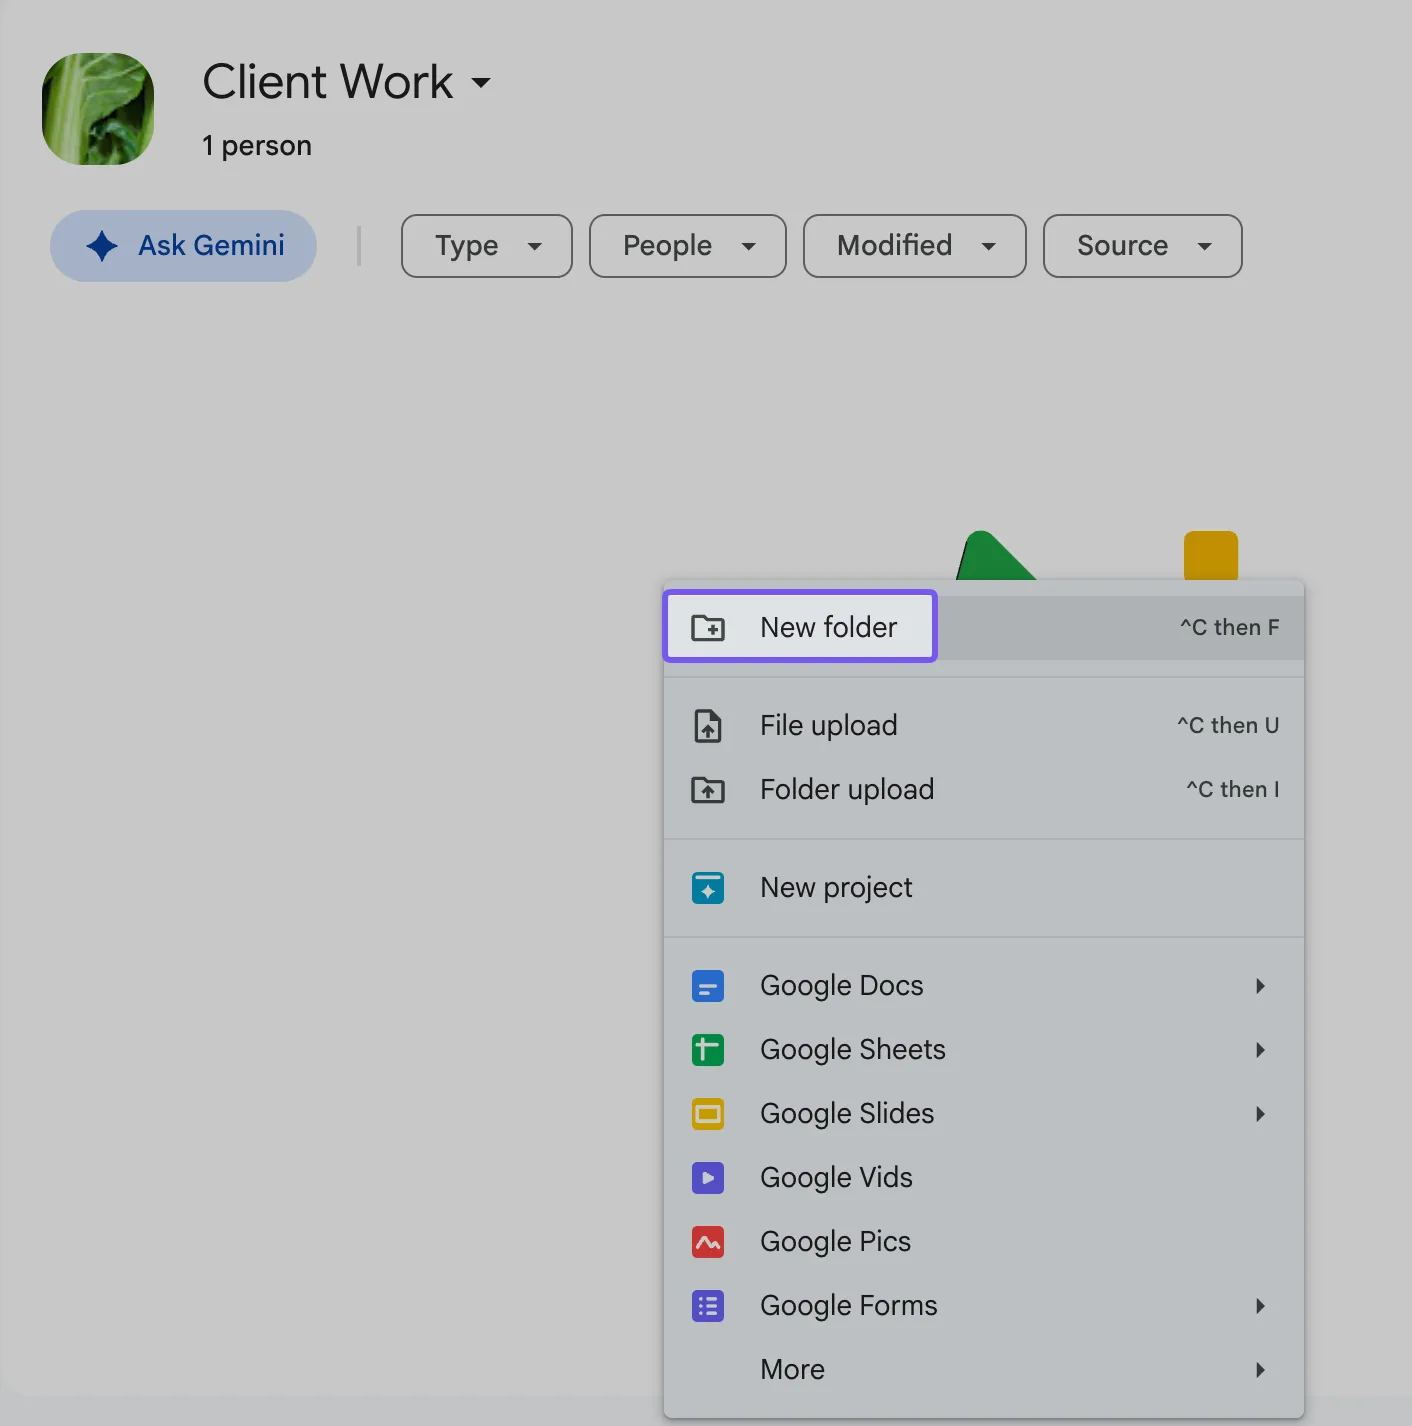The image size is (1412, 1426).
Task: Click the Client Work leaf thumbnail
Action: (98, 109)
